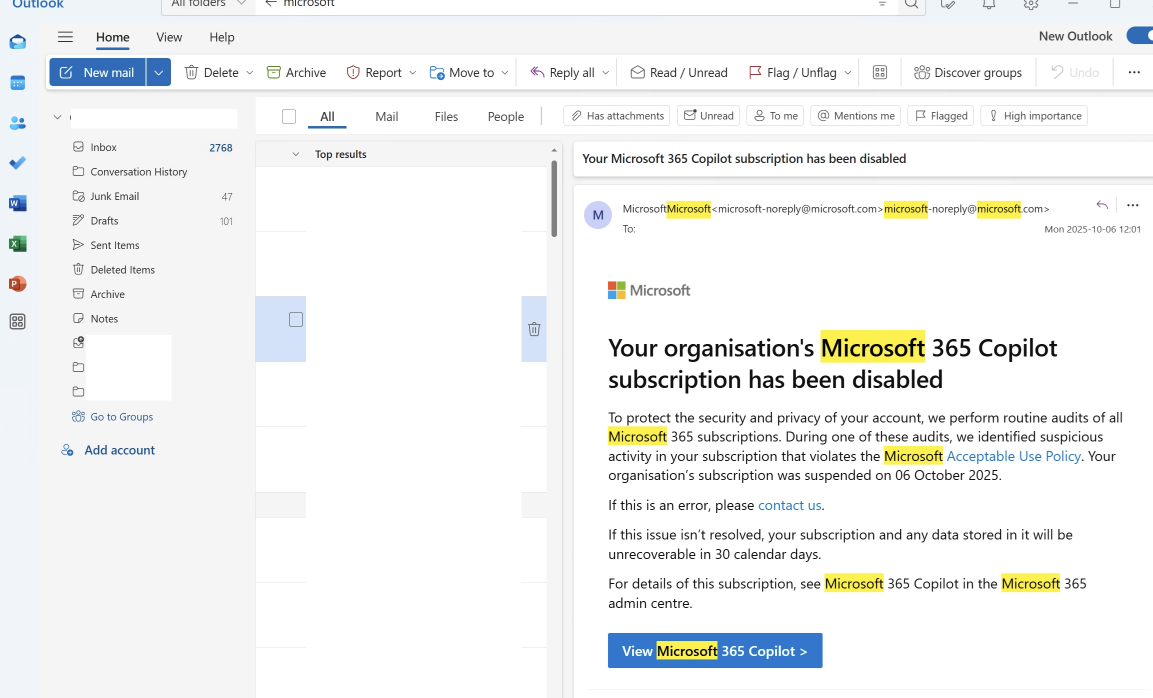Click Discover groups

pos(968,72)
